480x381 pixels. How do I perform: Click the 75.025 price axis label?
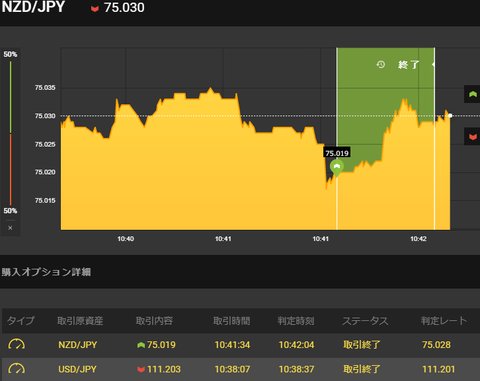(x=45, y=144)
